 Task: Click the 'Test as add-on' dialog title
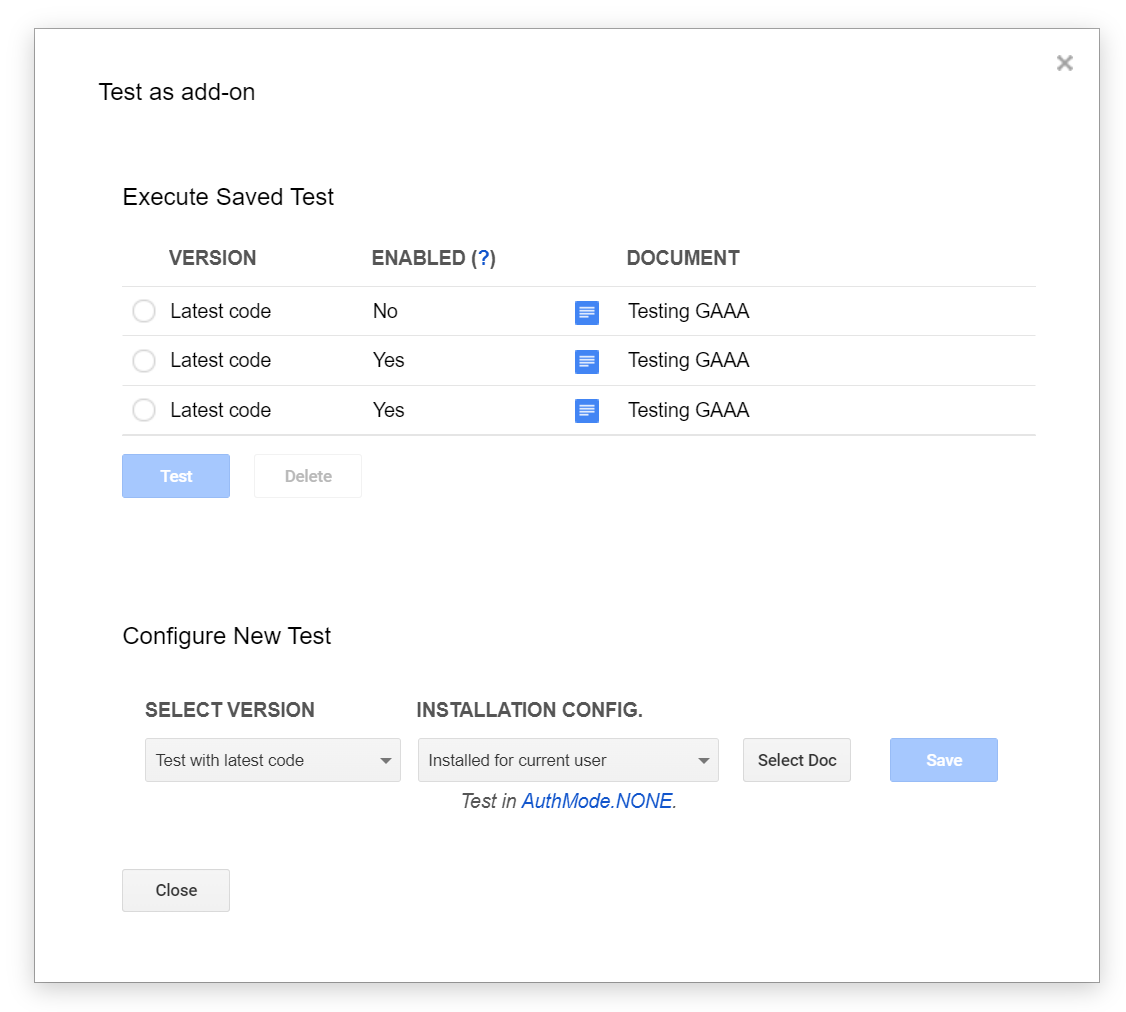pyautogui.click(x=177, y=92)
